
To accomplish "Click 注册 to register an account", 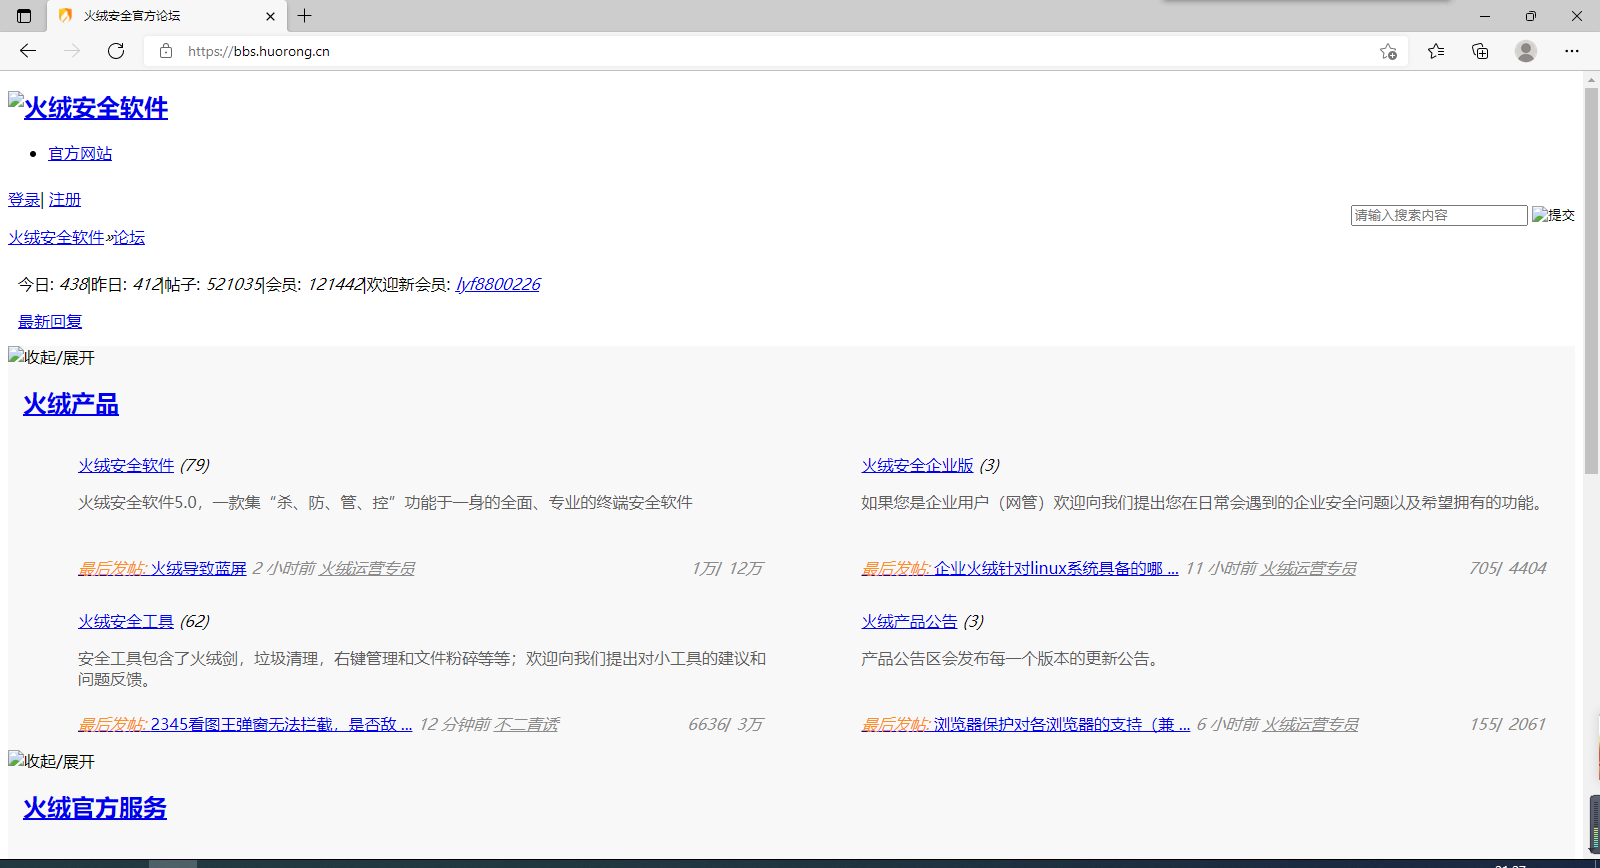I will pos(65,199).
